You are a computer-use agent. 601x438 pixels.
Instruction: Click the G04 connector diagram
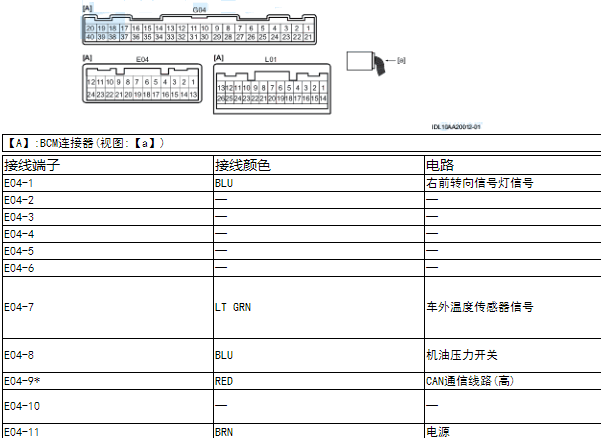click(x=199, y=30)
